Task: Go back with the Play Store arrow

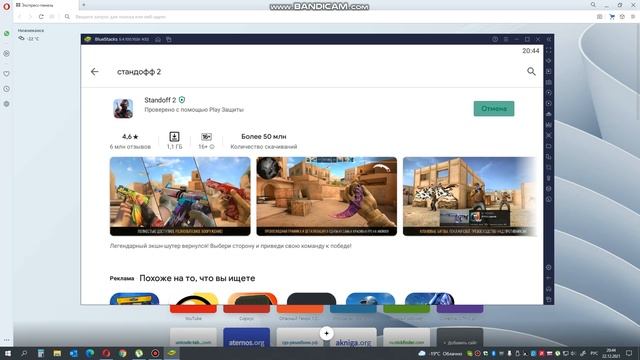Action: coord(95,72)
